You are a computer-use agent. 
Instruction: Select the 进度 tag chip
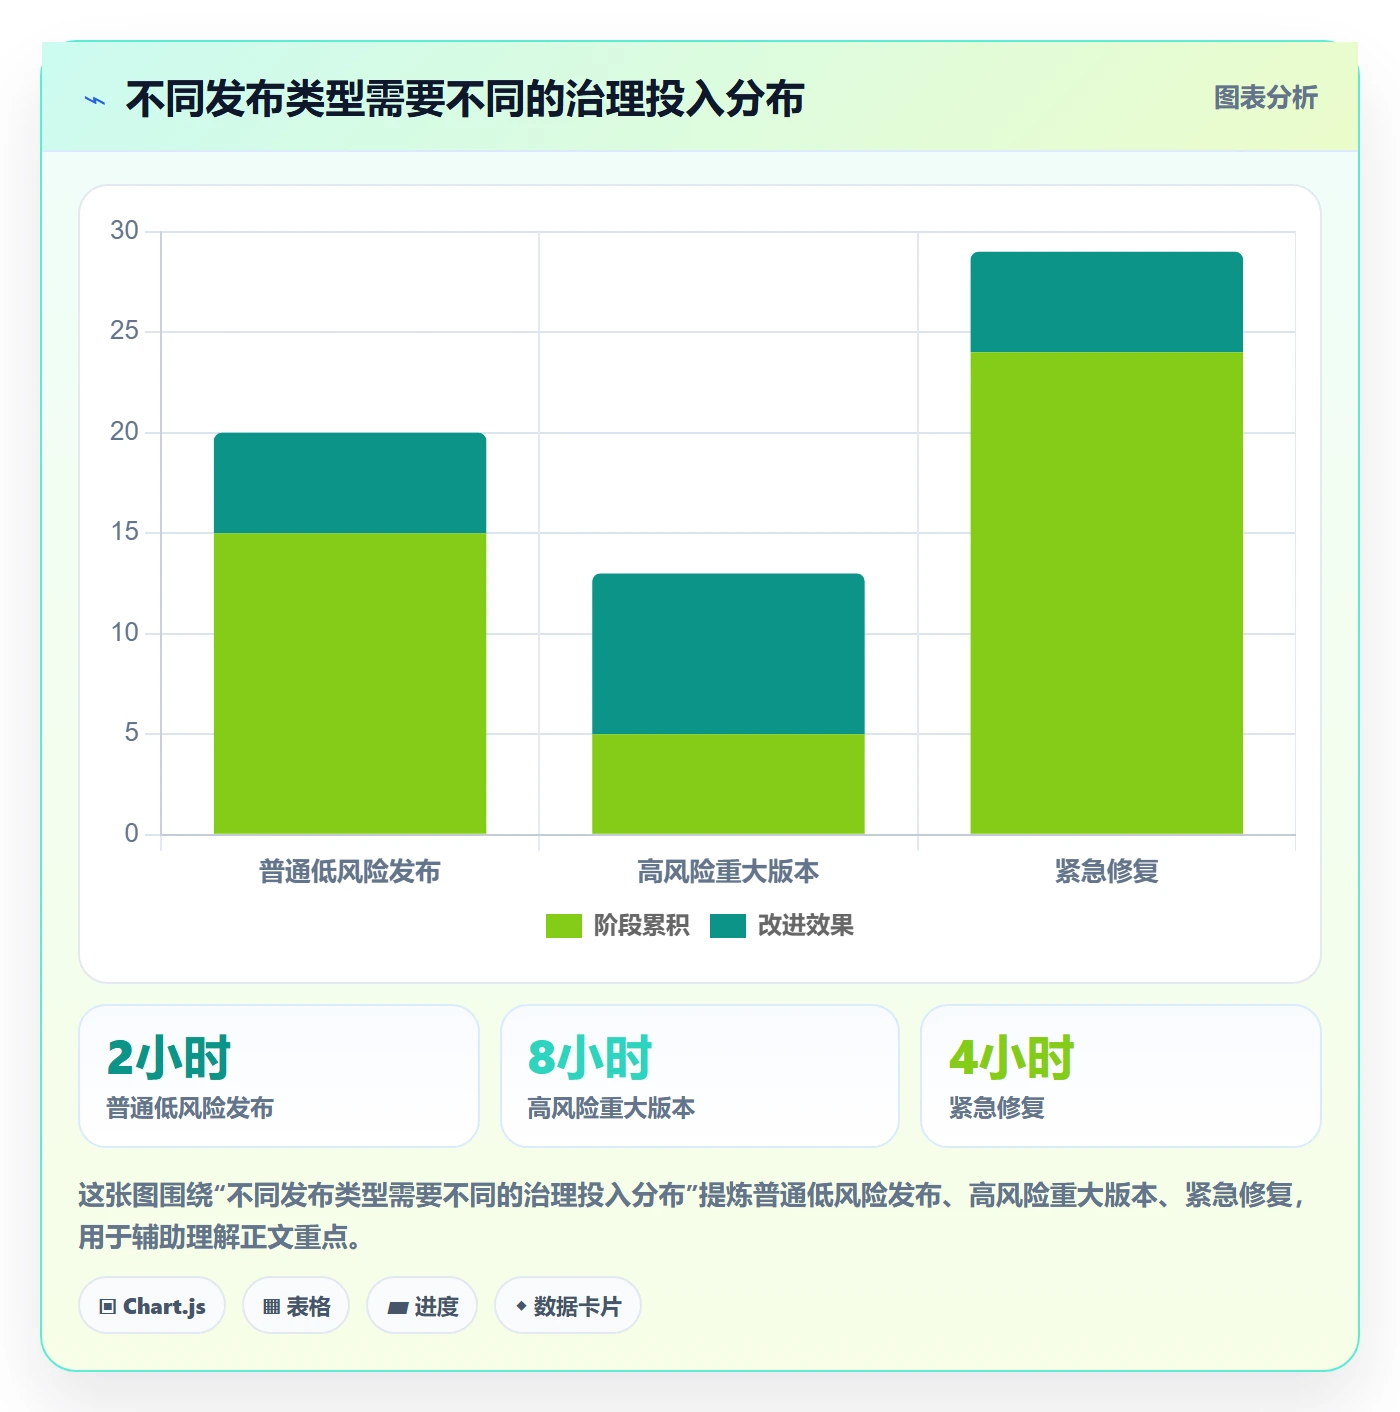[x=422, y=1306]
